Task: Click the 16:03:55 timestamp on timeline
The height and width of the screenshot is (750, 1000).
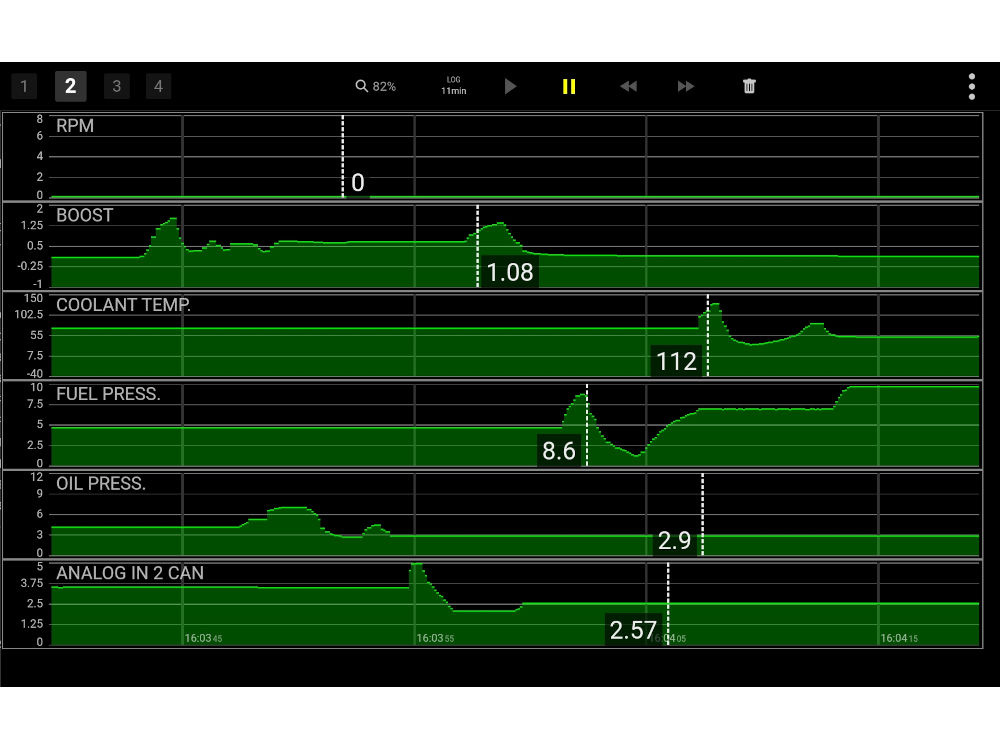Action: (435, 638)
